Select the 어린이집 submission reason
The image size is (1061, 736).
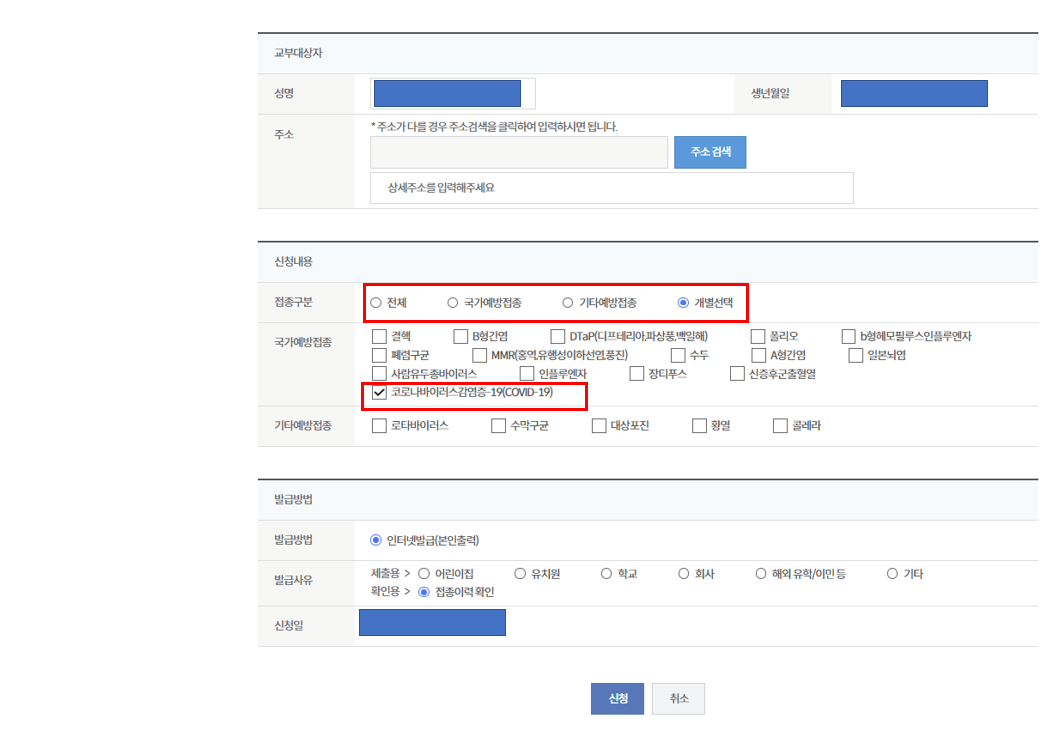(x=424, y=574)
